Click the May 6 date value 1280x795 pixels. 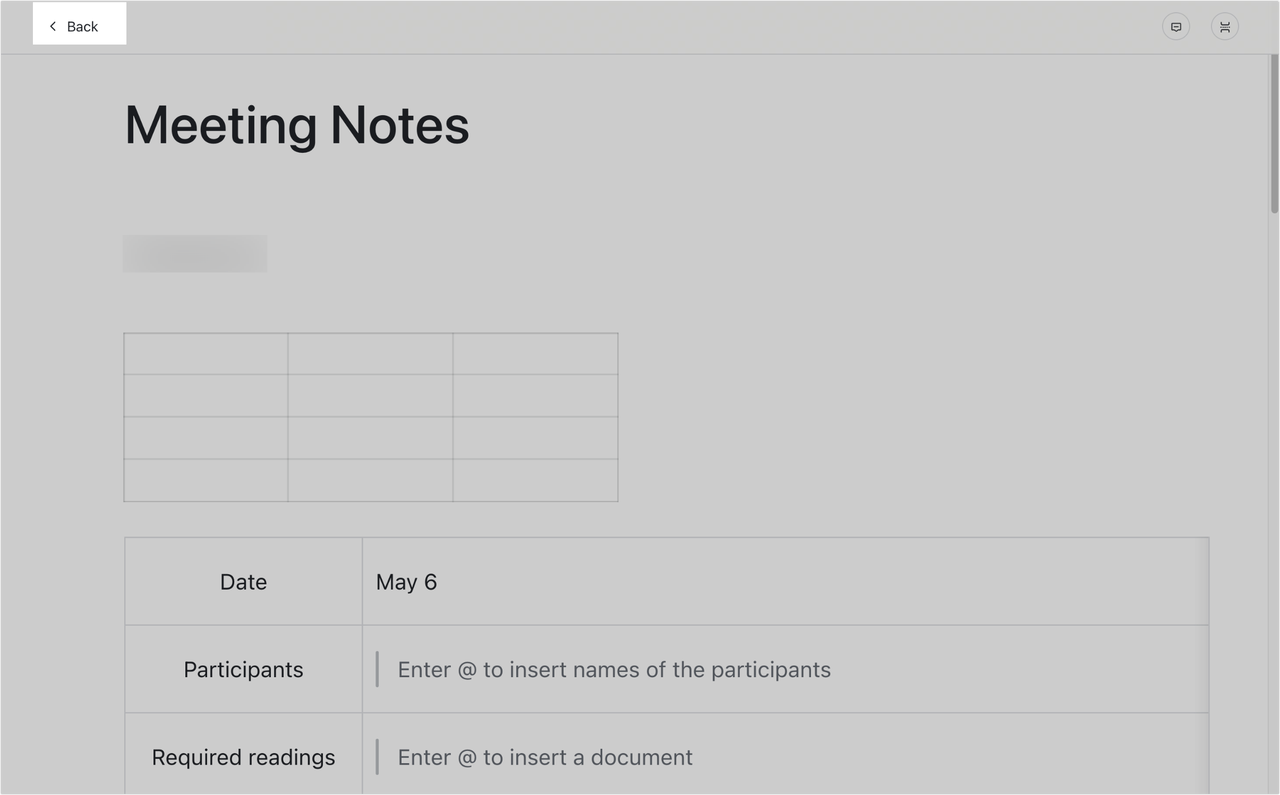point(407,582)
